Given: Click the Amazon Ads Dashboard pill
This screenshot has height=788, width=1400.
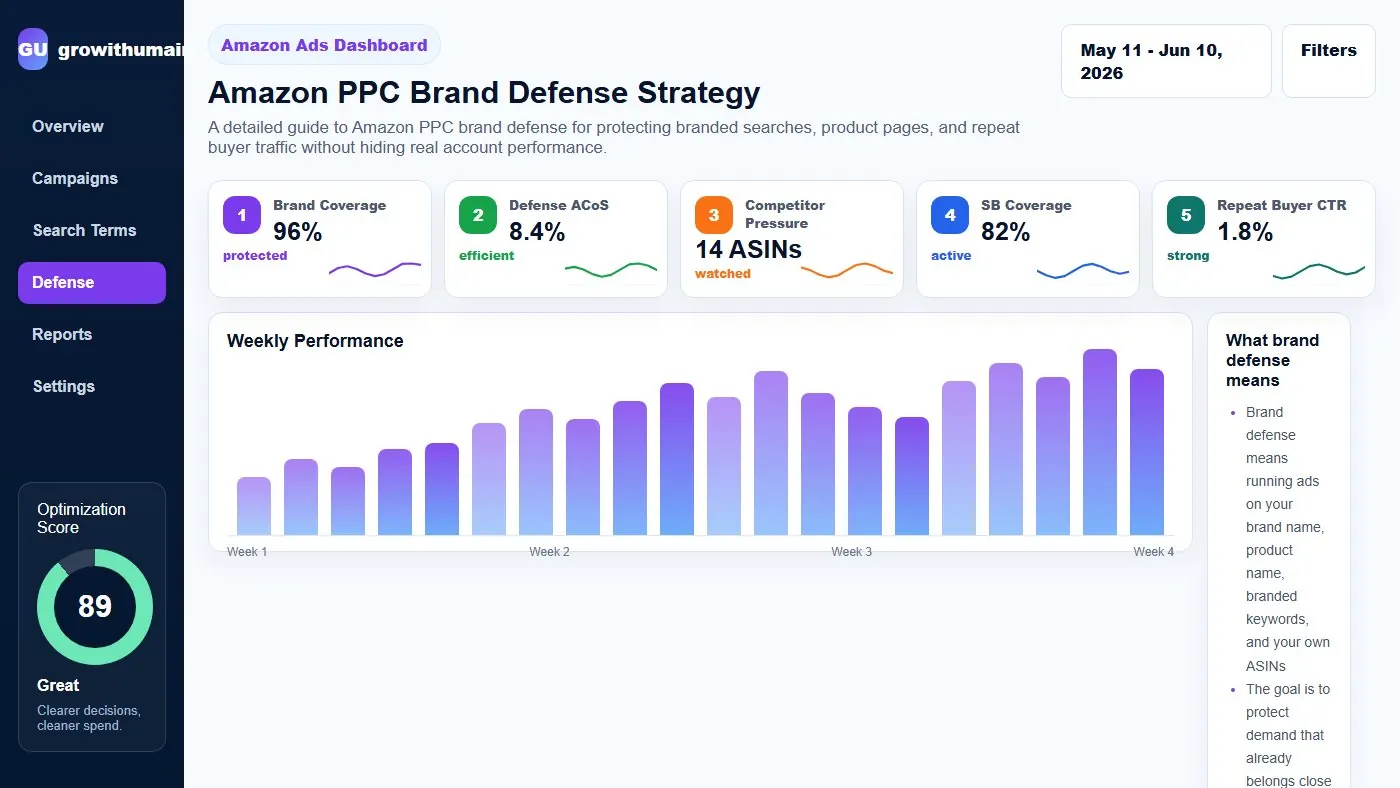Looking at the screenshot, I should [324, 45].
